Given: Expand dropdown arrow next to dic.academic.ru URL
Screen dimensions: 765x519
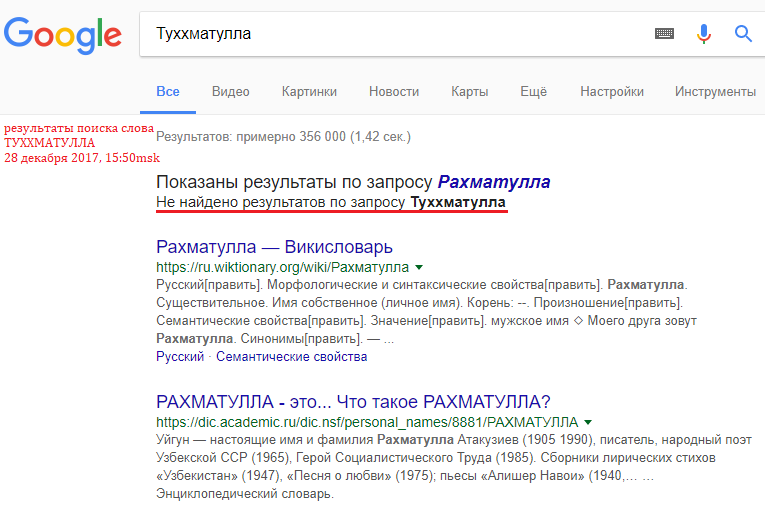Looking at the screenshot, I should (x=588, y=422).
